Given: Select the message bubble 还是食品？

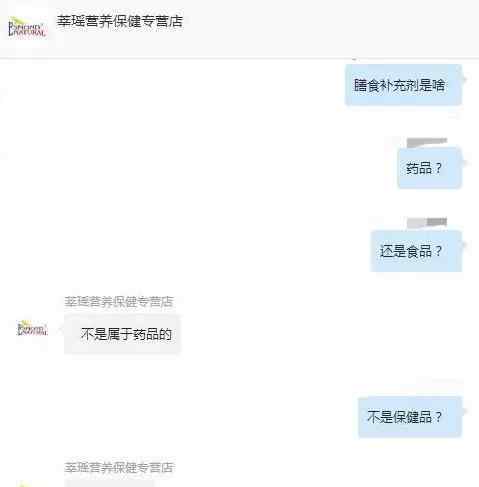Looking at the screenshot, I should click(x=416, y=251).
